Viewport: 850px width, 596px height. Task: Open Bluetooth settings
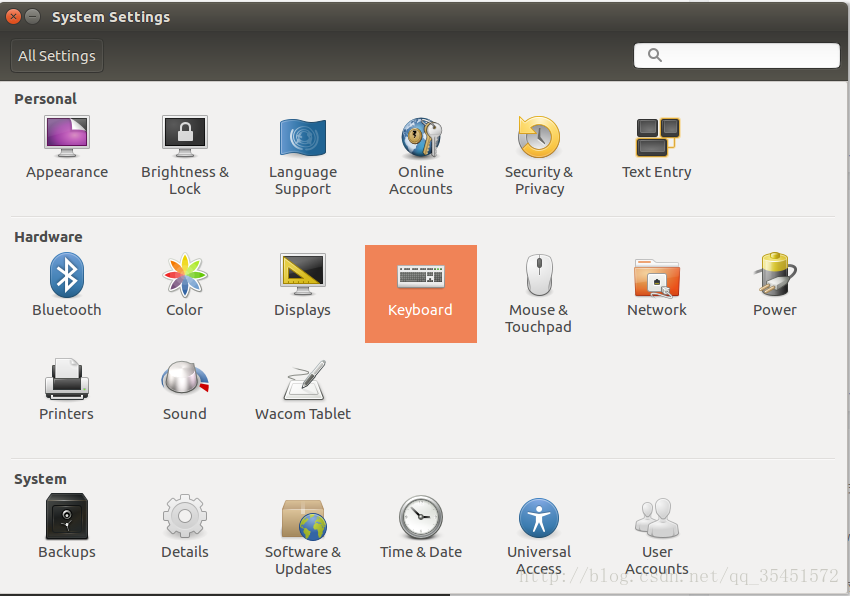[x=67, y=285]
